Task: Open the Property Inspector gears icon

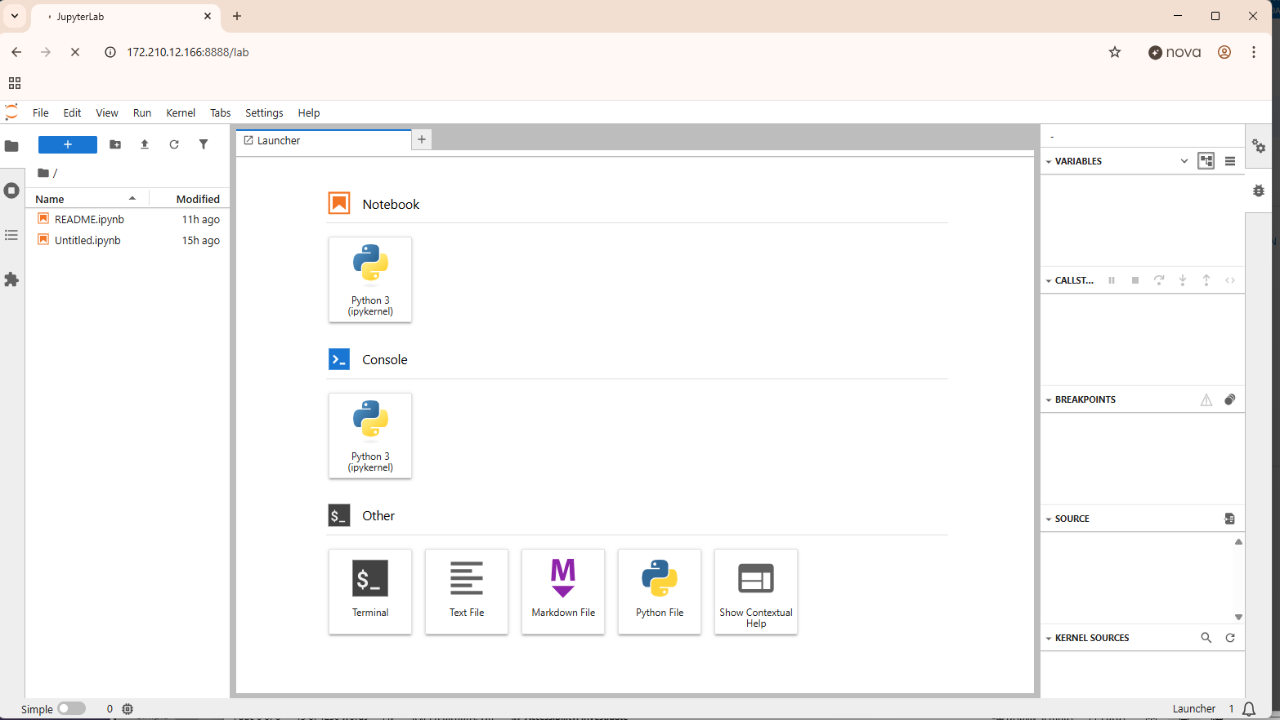Action: (x=1258, y=147)
